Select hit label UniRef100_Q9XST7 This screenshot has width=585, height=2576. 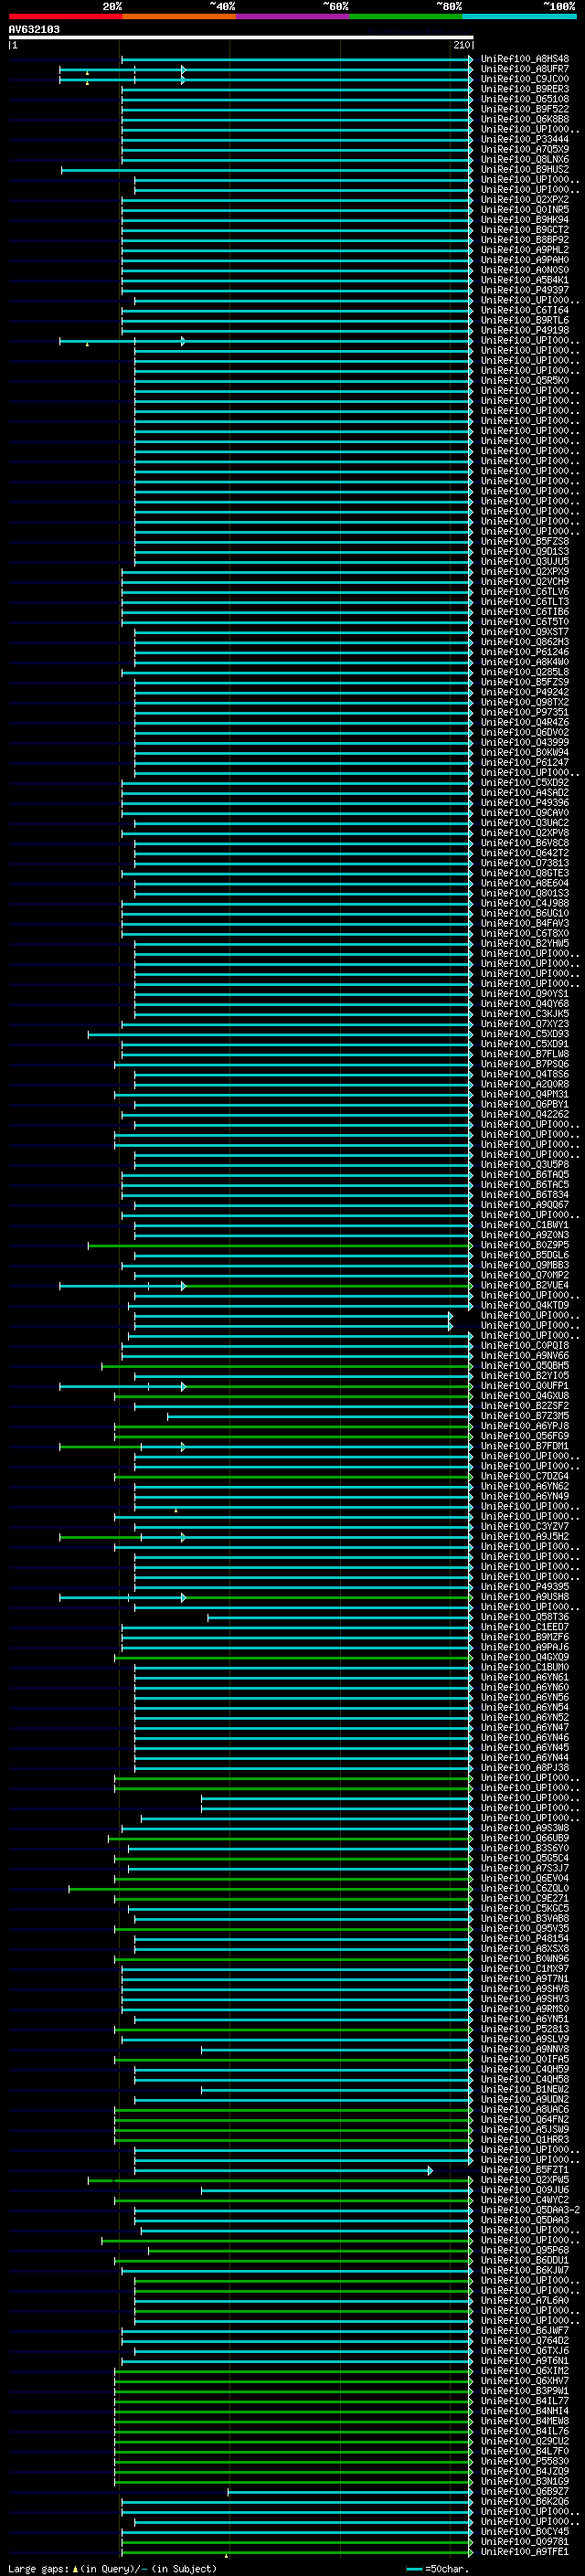[x=525, y=632]
